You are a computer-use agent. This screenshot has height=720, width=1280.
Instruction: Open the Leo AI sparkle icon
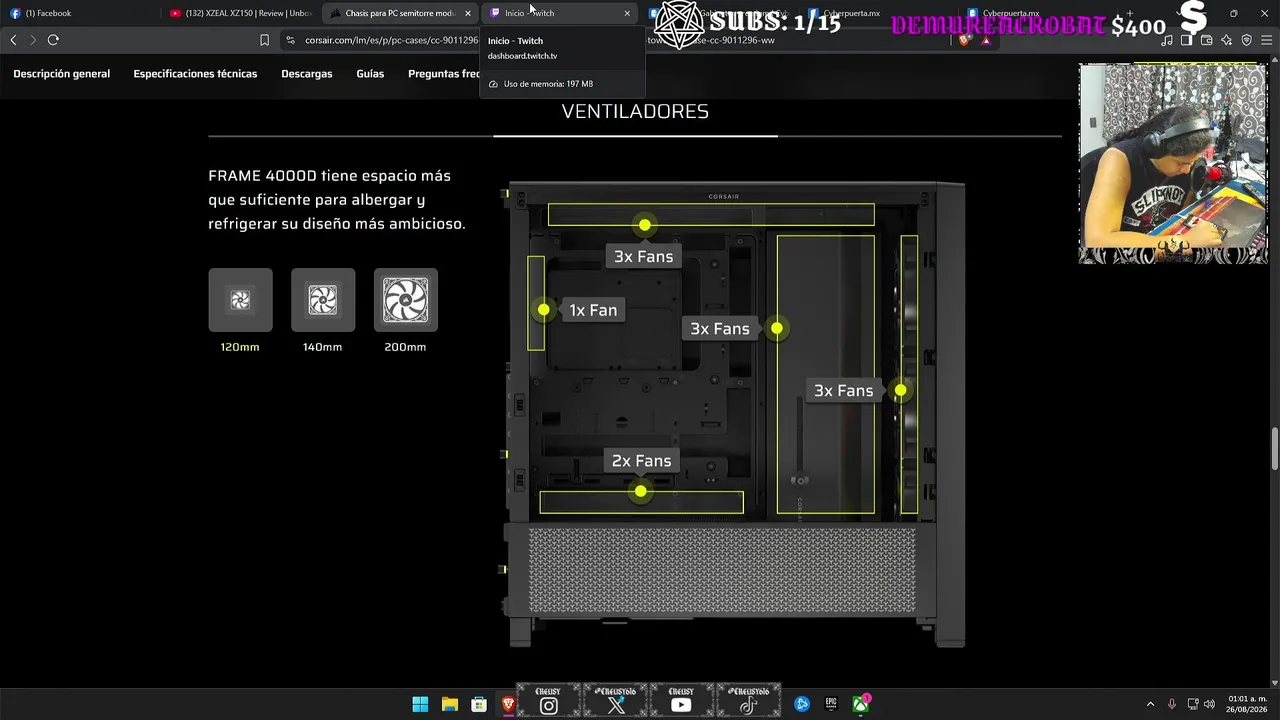pos(1227,40)
